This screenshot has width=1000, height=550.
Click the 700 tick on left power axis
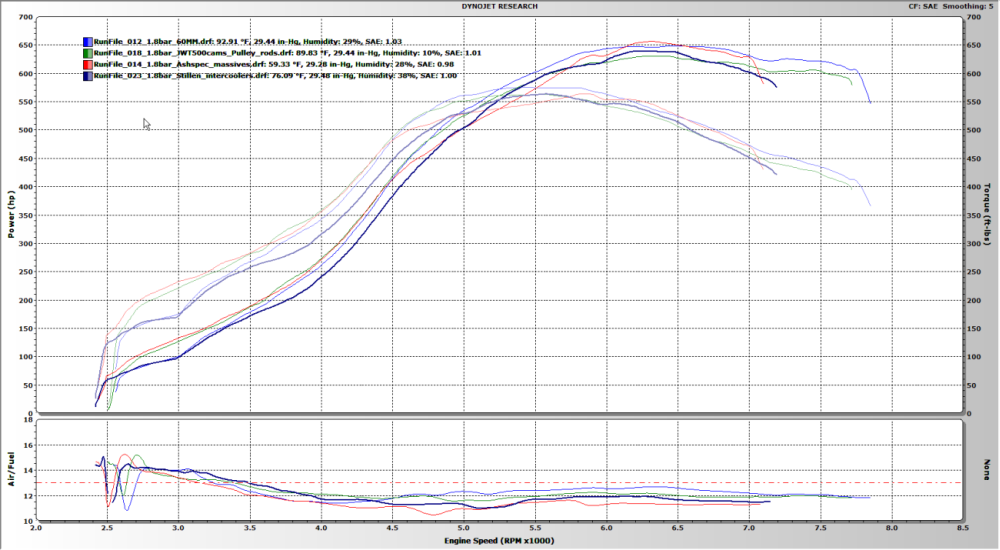point(22,17)
